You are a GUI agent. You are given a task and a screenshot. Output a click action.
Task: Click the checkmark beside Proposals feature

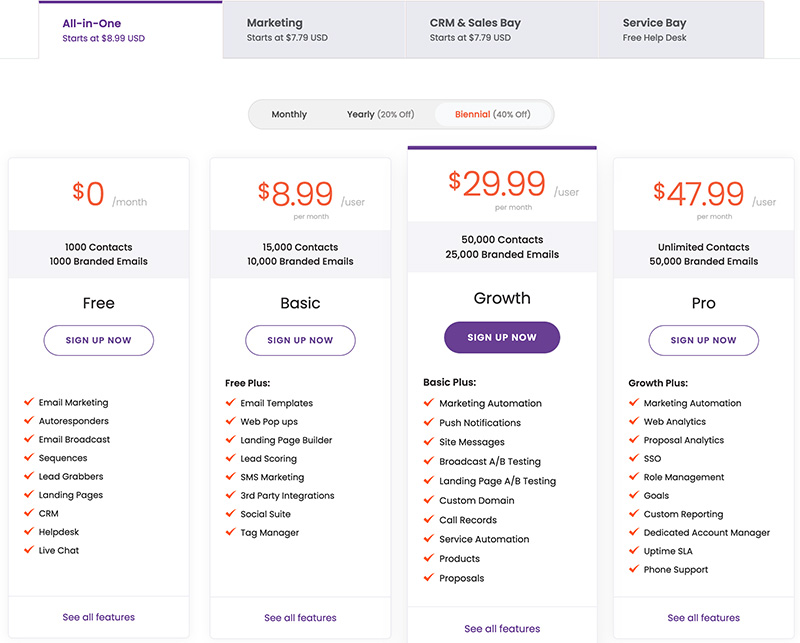coord(428,578)
